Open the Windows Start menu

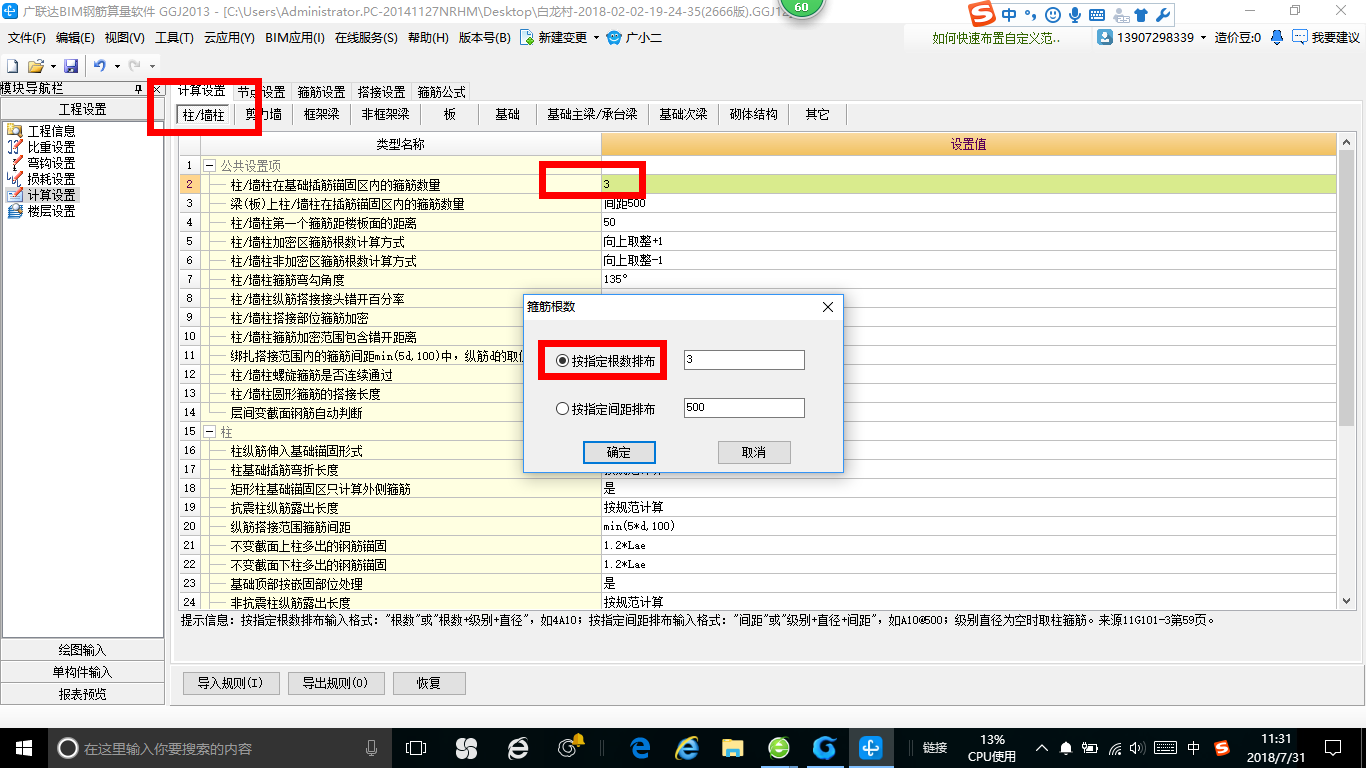point(23,748)
